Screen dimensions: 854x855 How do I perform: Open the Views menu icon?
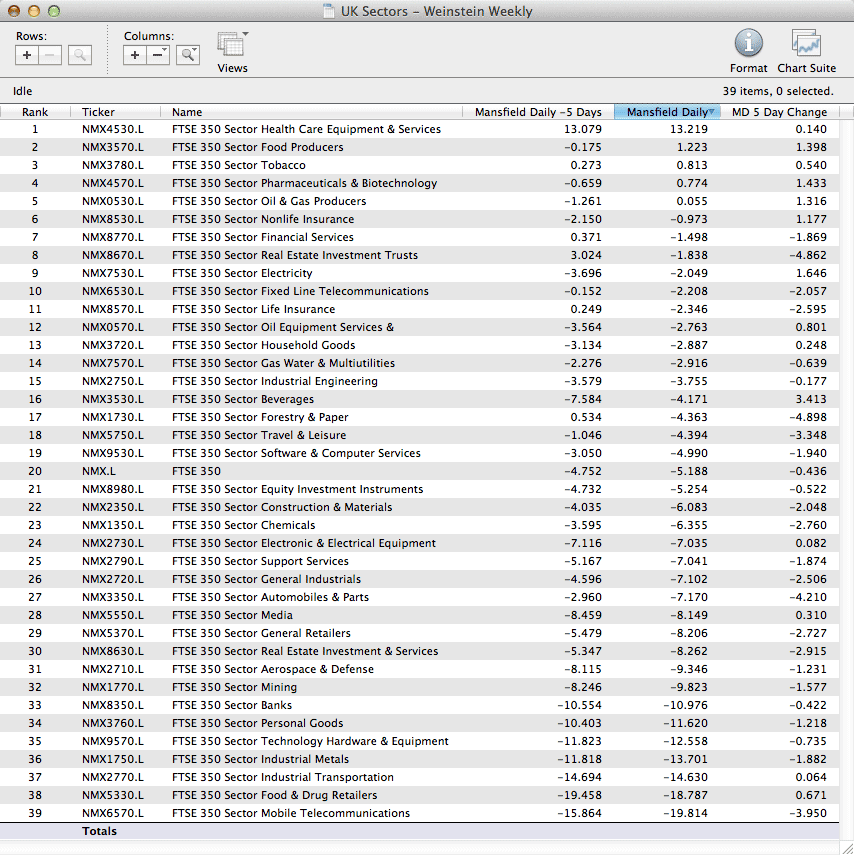pos(232,46)
